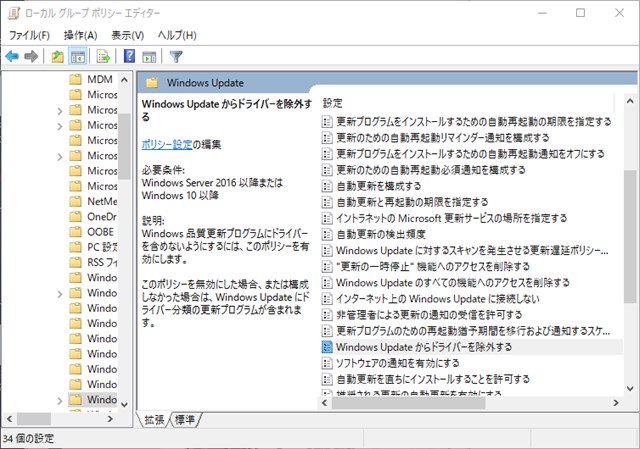Open the ヘルプ(H) menu
This screenshot has width=640, height=449.
click(x=177, y=36)
